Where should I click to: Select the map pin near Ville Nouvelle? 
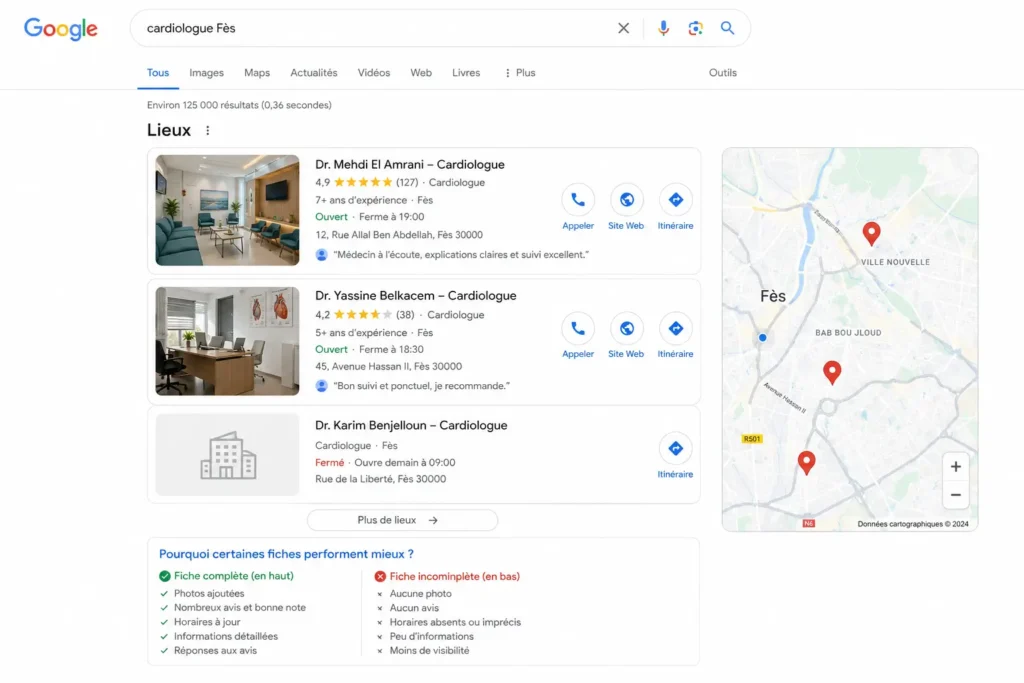pos(871,233)
